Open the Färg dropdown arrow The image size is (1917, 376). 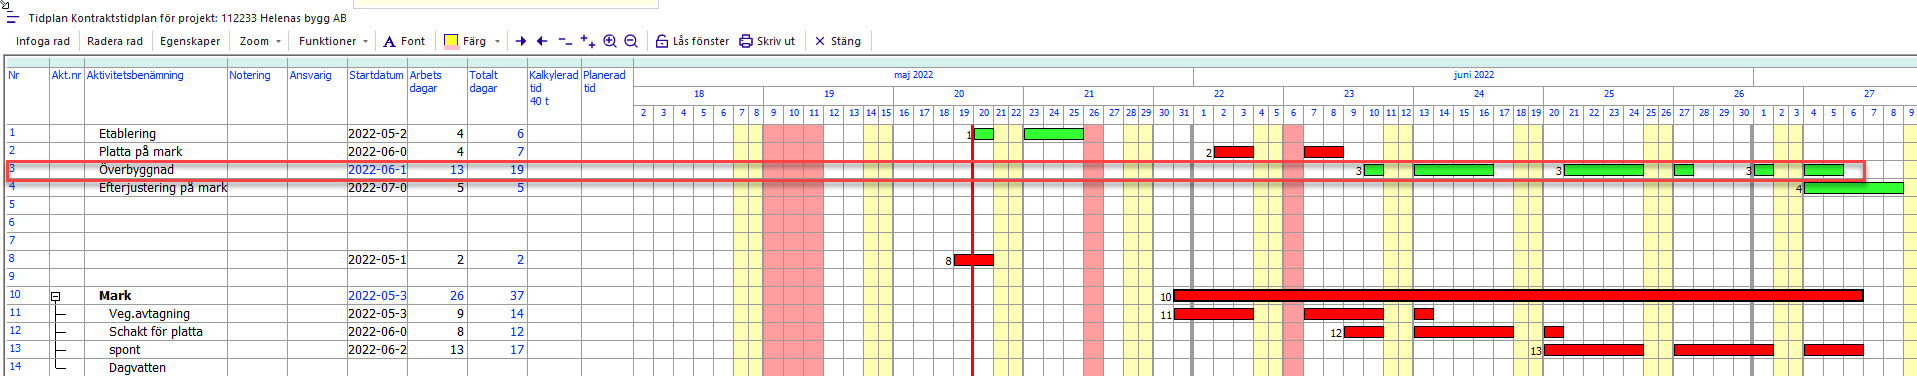(497, 42)
